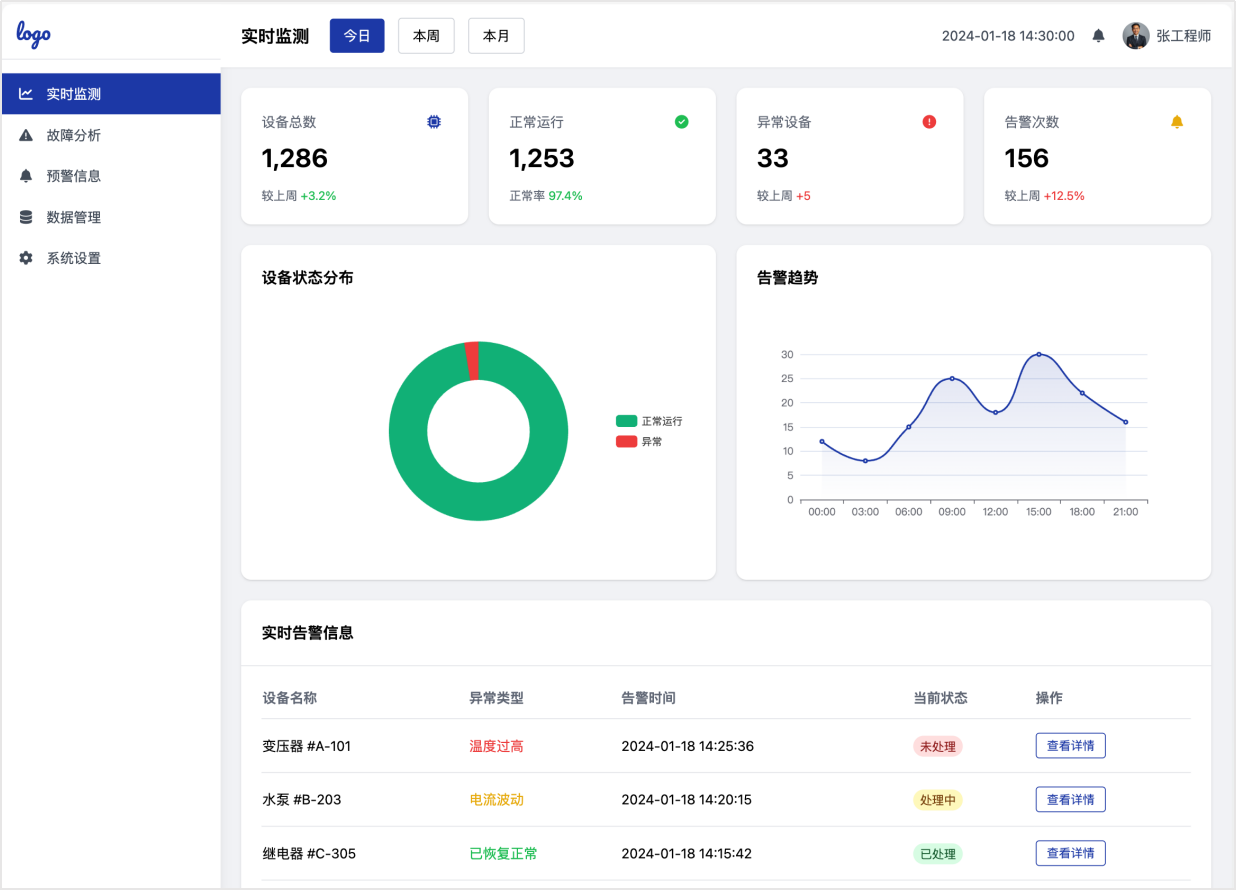Click the 继电器 #C-305 device name
This screenshot has width=1237, height=891.
[x=309, y=855]
